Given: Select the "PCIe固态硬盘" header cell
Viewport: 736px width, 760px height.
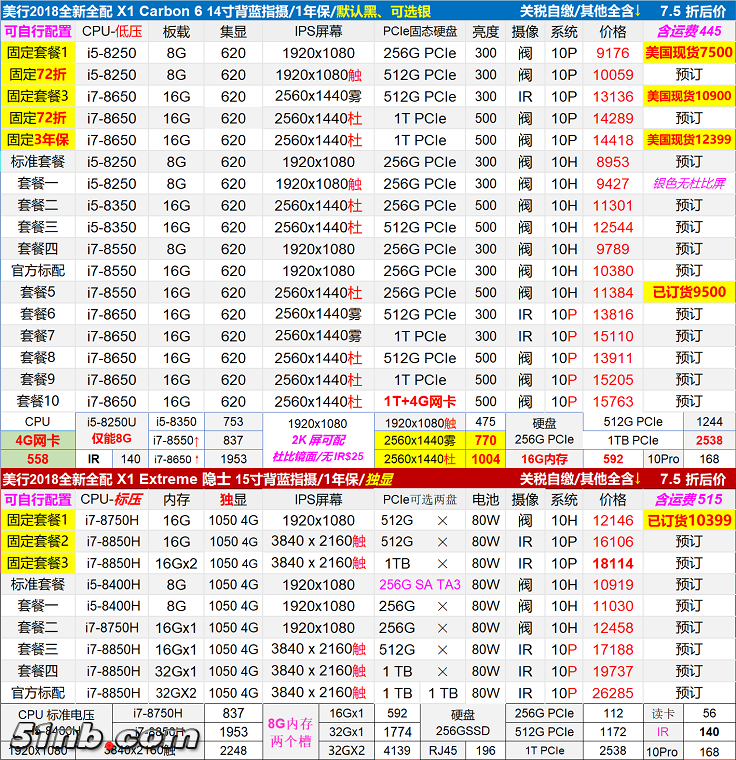Looking at the screenshot, I should (x=420, y=32).
